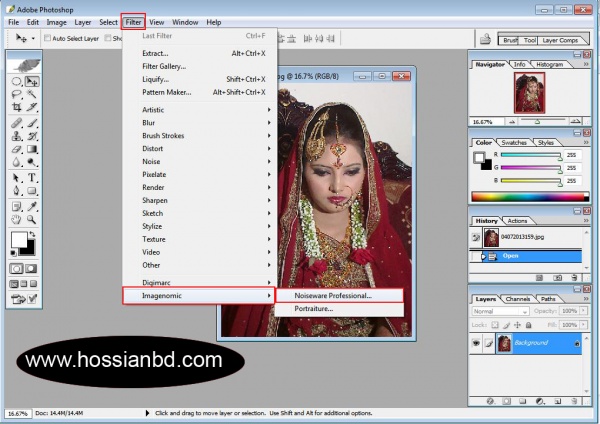Viewport: 600px width, 424px height.
Task: Select the Move tool in toolbox
Action: click(32, 81)
